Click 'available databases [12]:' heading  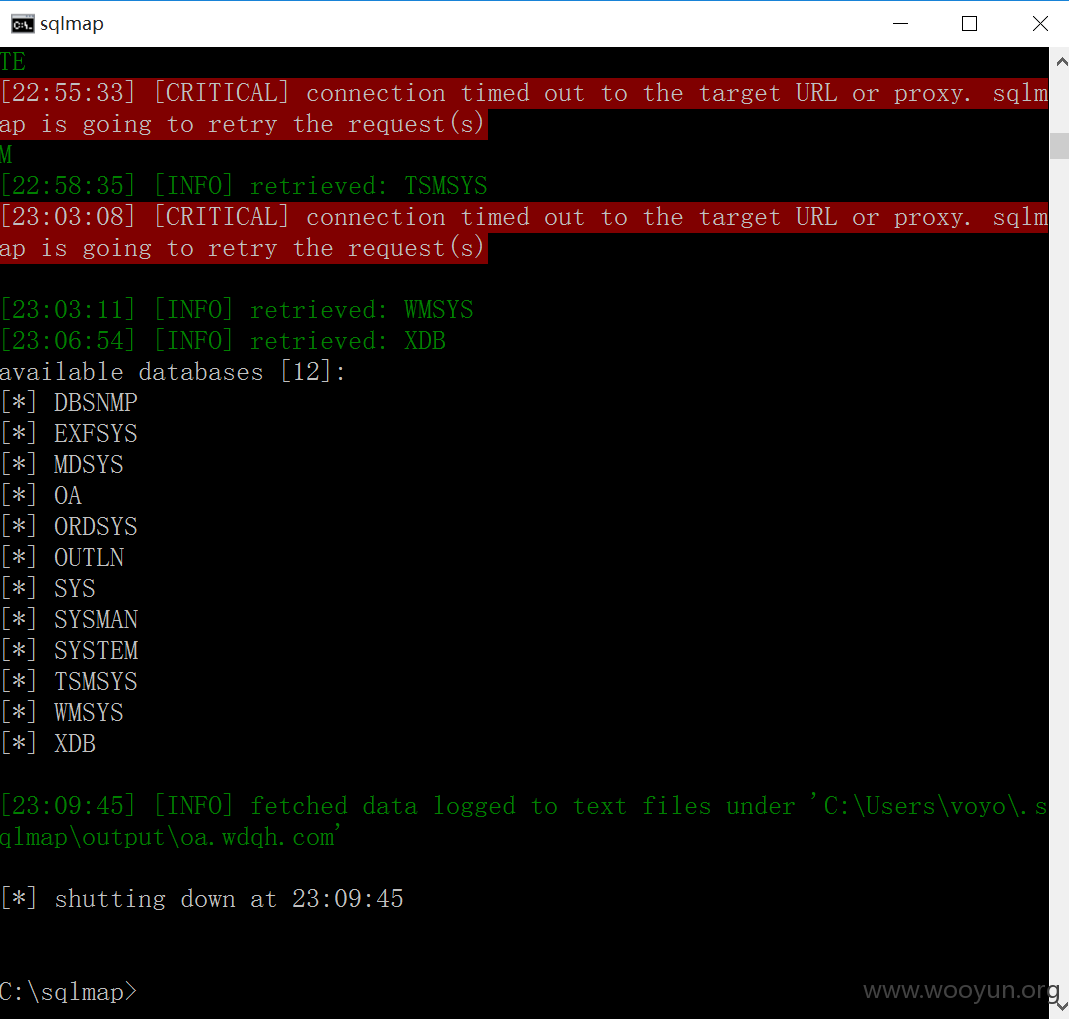[x=172, y=371]
